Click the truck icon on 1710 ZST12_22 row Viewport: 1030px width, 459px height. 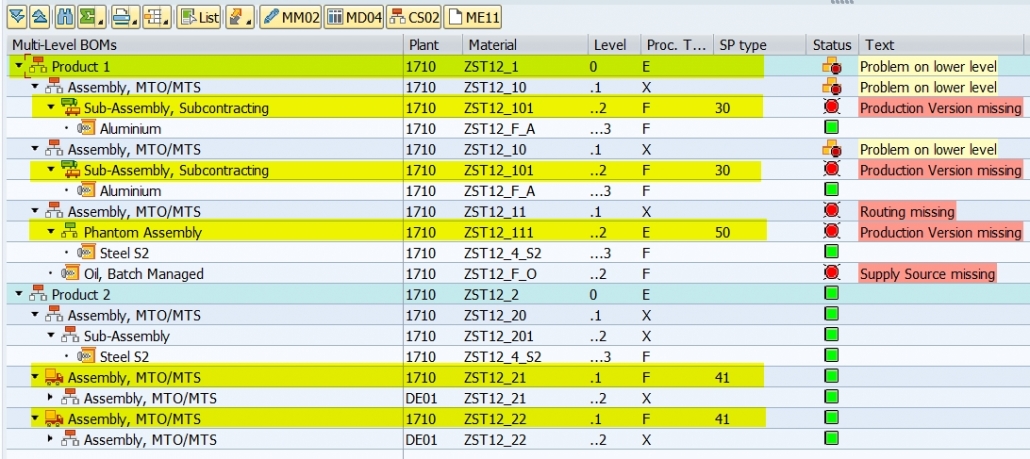coord(54,419)
